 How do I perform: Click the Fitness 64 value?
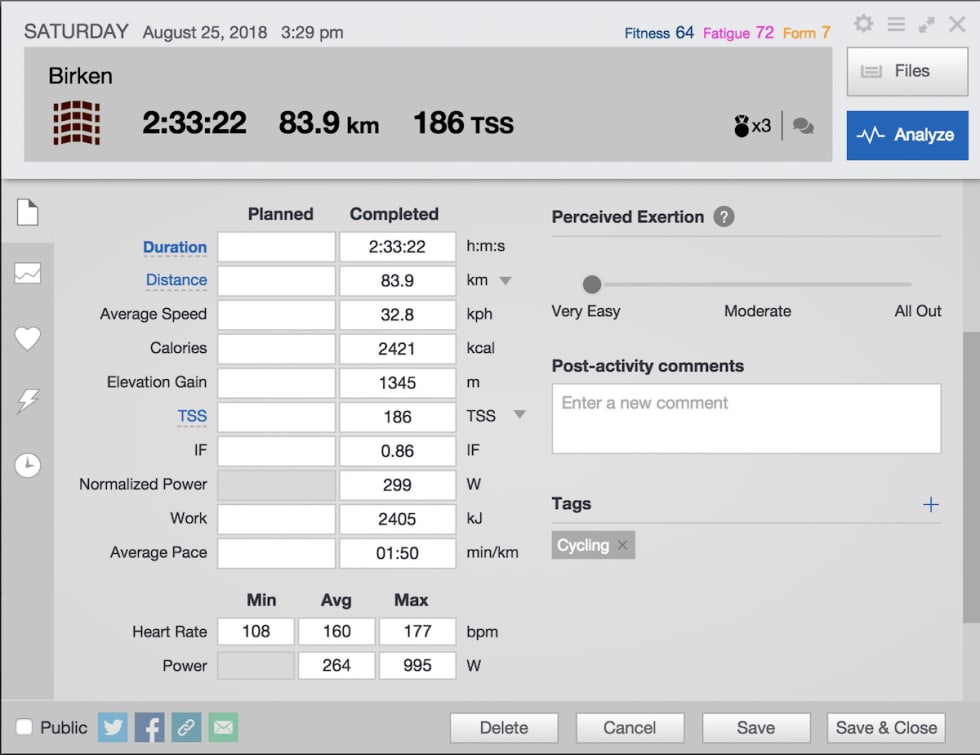point(659,33)
